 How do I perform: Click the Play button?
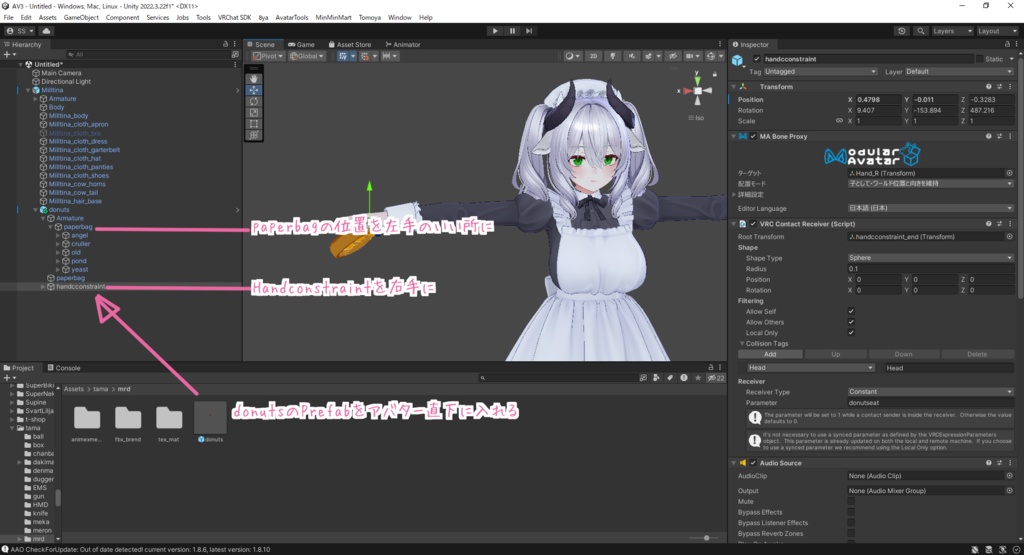point(495,31)
